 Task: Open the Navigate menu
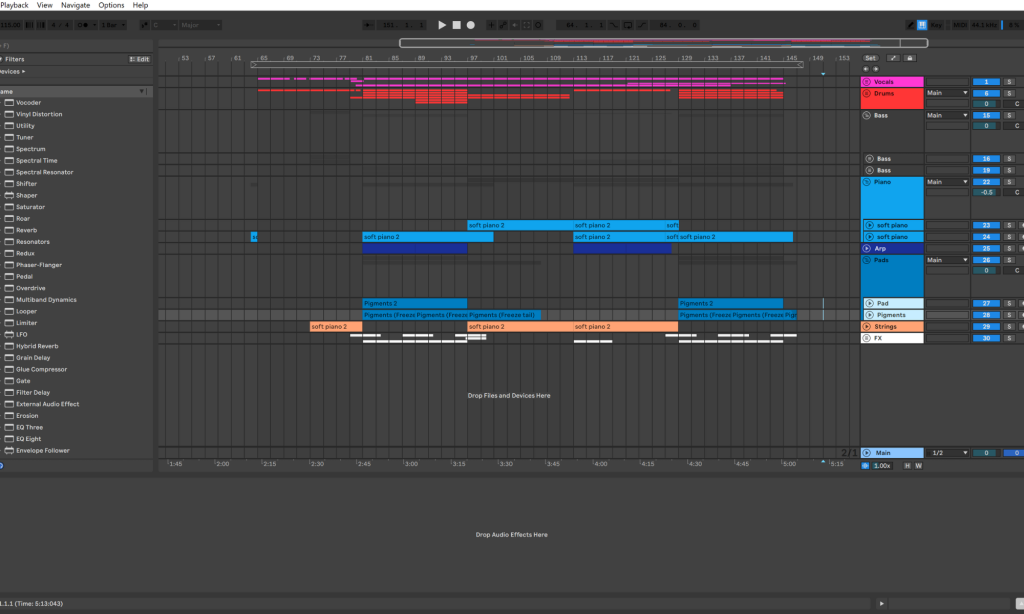point(75,5)
